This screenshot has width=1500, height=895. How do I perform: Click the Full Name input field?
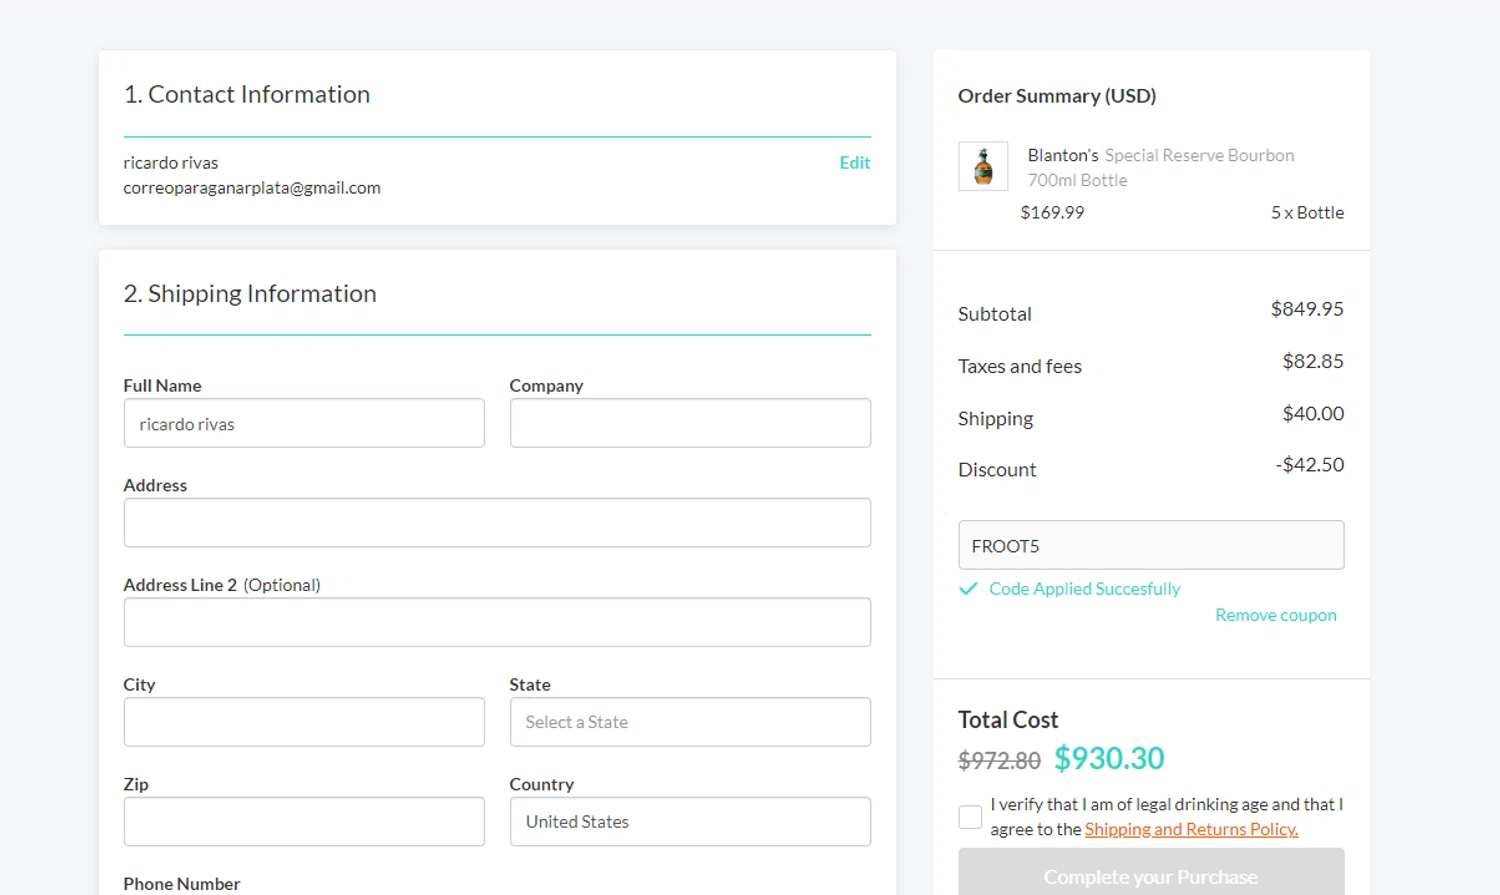304,424
